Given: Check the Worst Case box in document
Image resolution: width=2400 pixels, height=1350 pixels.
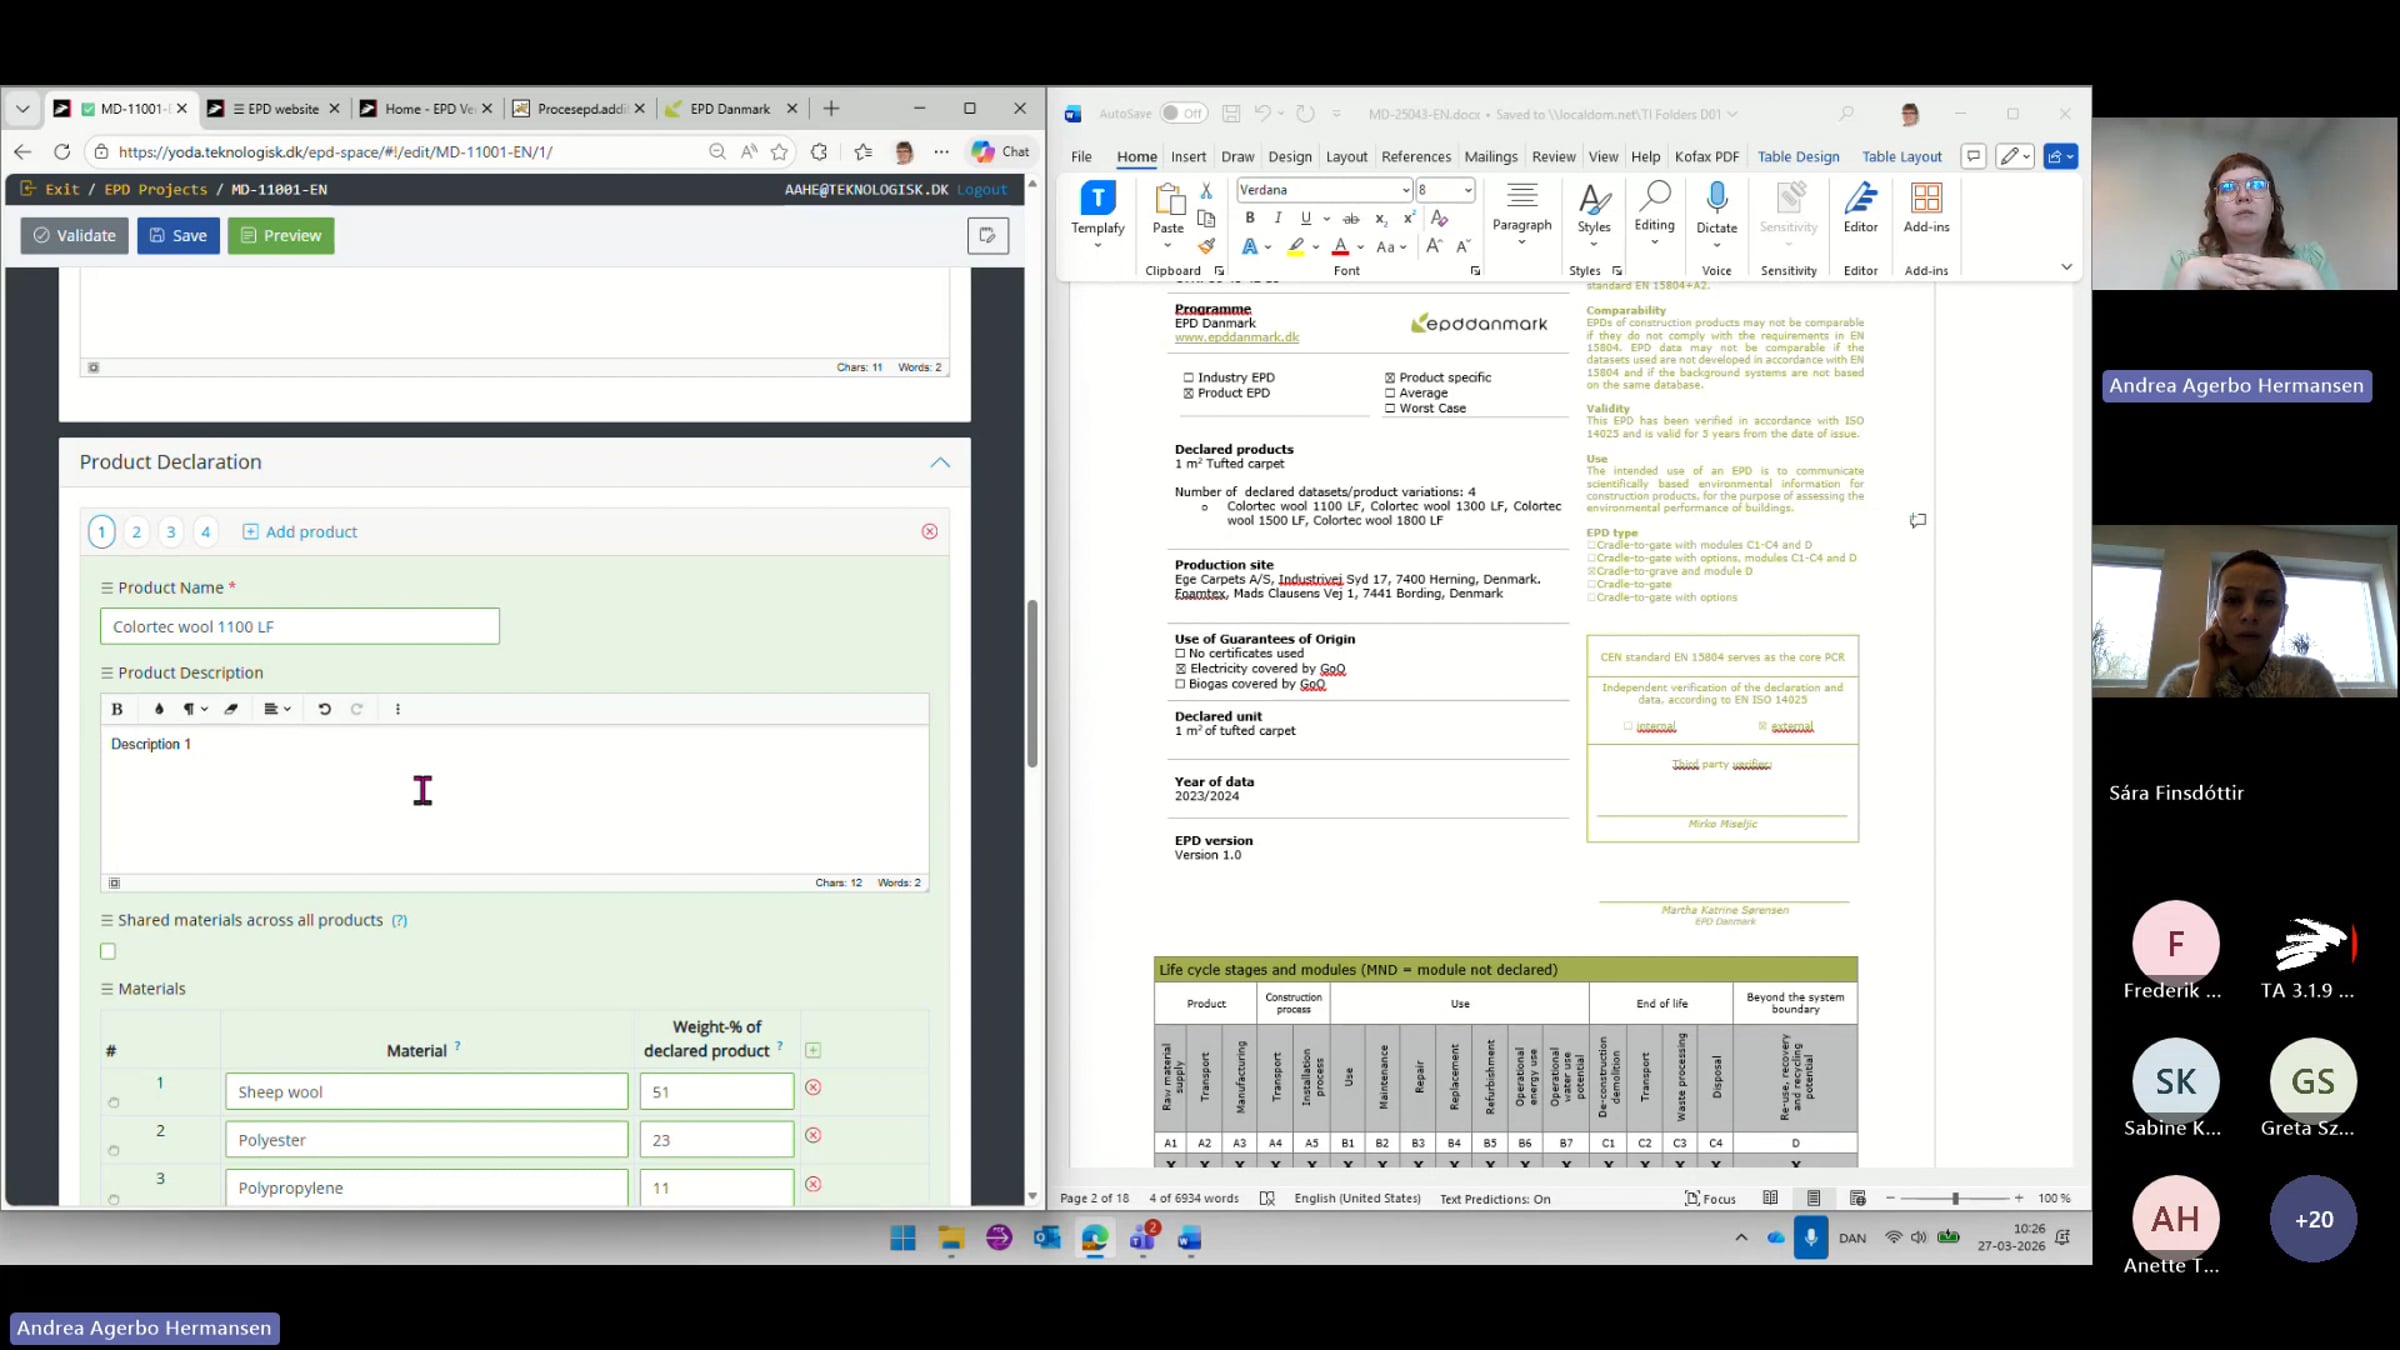Looking at the screenshot, I should click(1390, 408).
